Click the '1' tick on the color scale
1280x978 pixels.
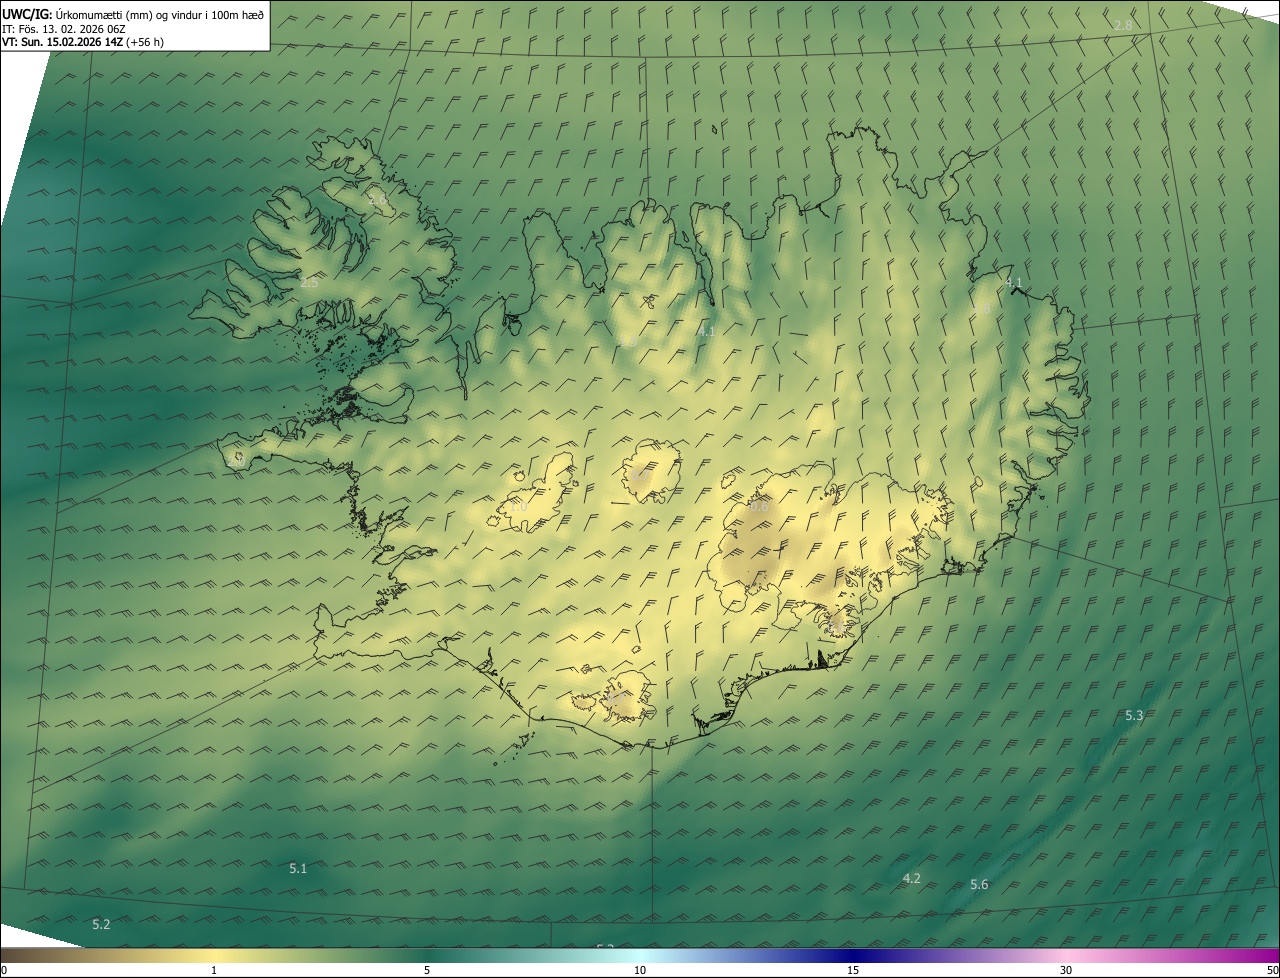point(214,970)
